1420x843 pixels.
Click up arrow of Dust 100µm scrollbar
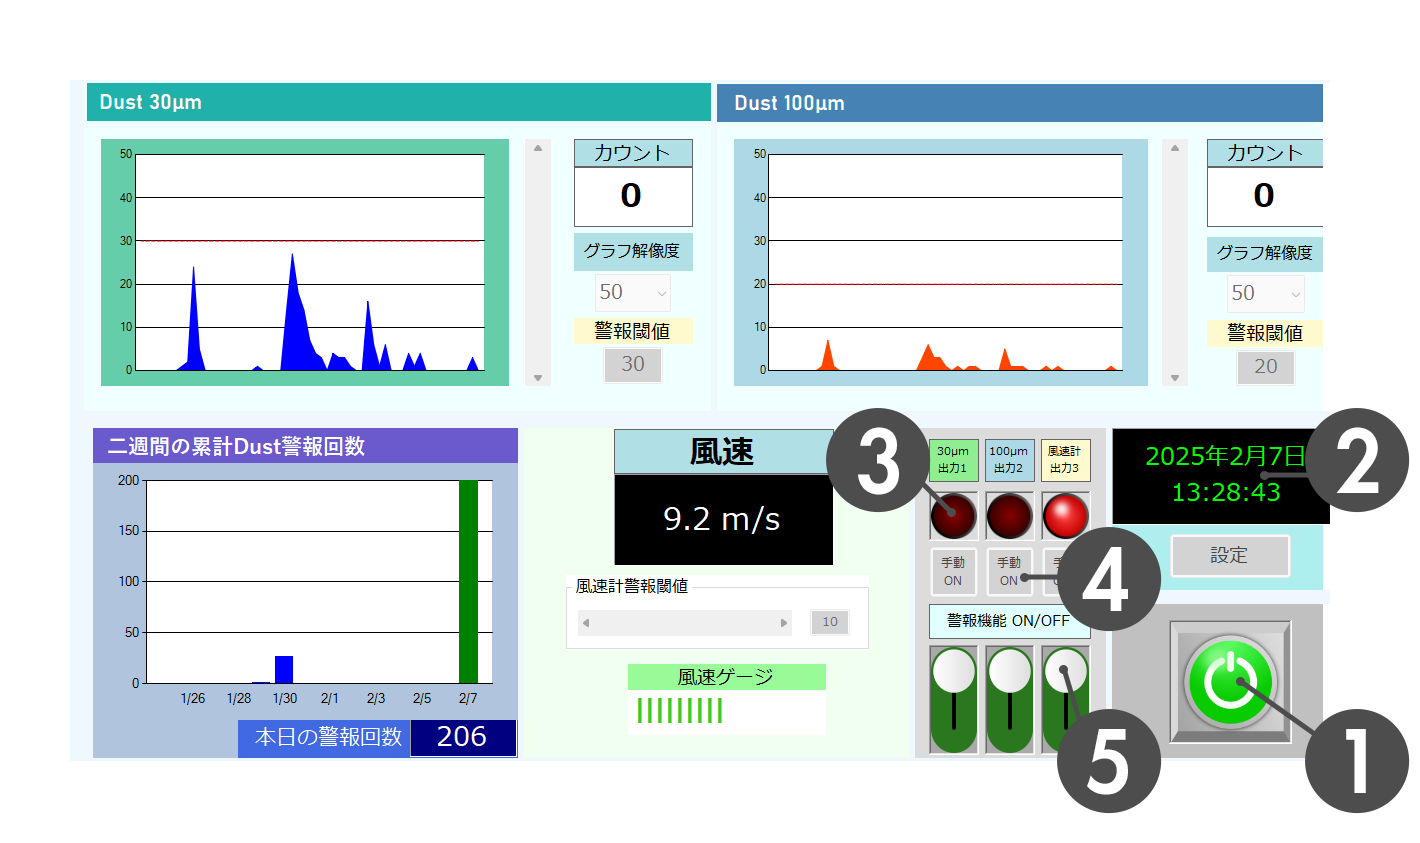click(x=1175, y=149)
